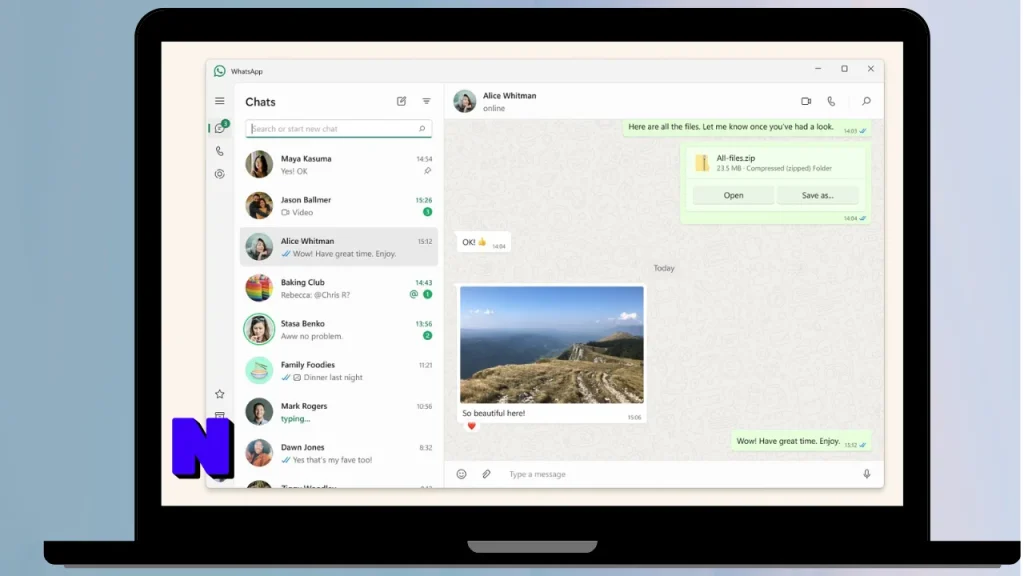Click the 'Here are all the files' message

(746, 127)
